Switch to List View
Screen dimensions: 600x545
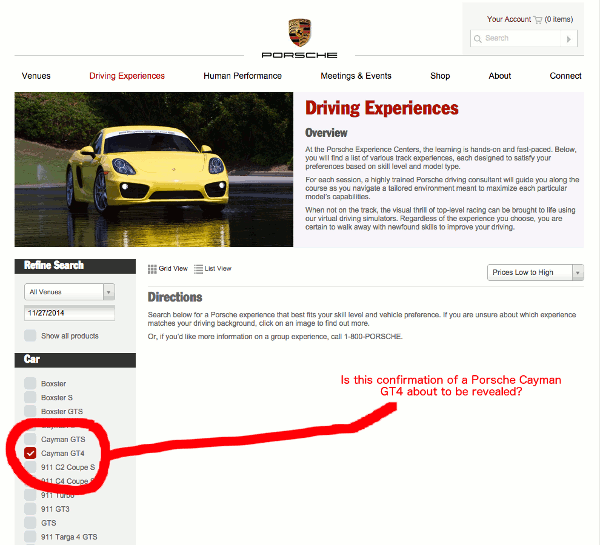click(213, 269)
